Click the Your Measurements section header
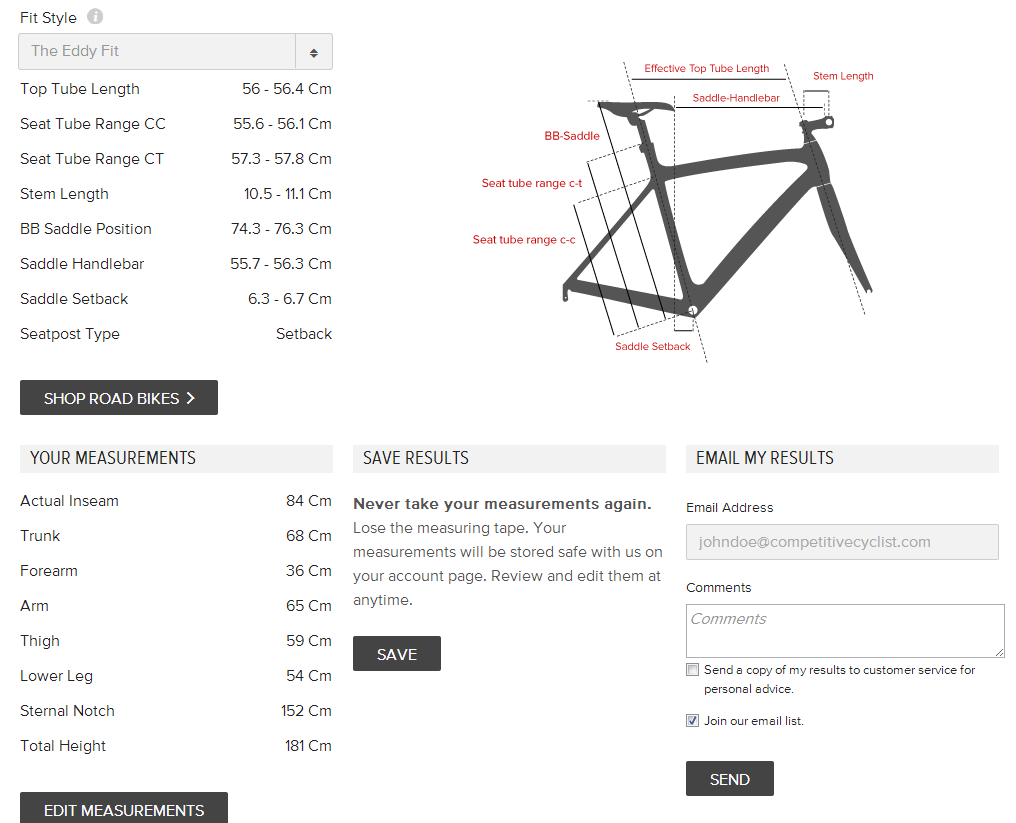 point(176,458)
